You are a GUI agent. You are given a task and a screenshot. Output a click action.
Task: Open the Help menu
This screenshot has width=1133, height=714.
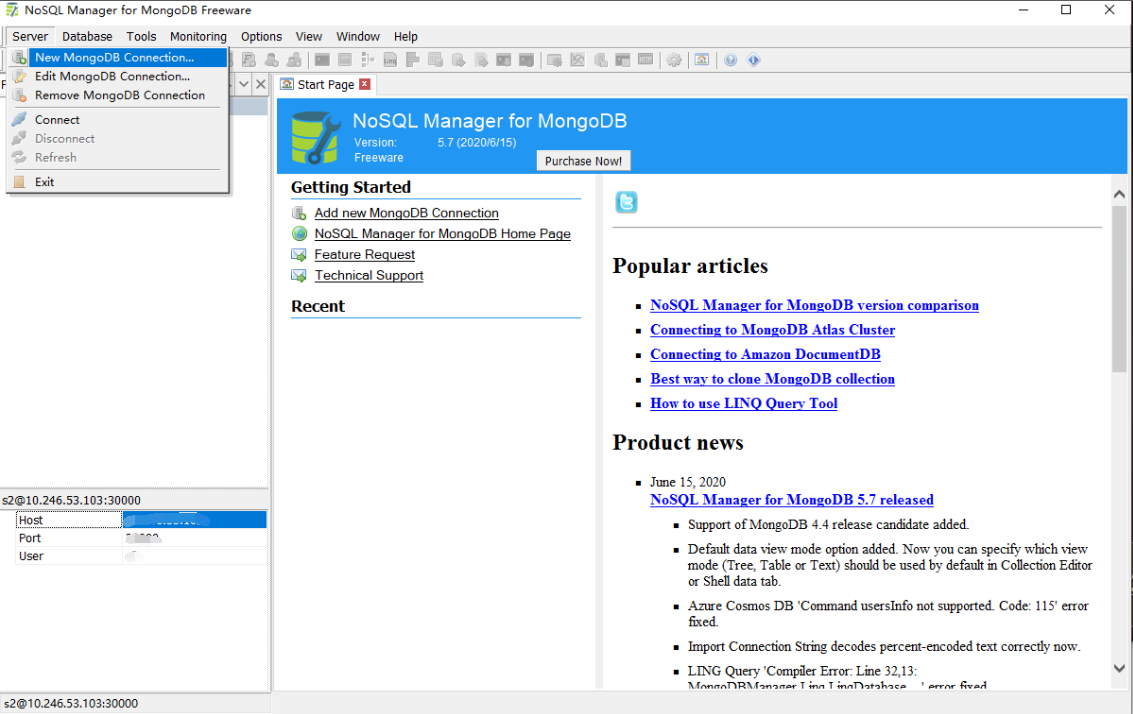[405, 36]
